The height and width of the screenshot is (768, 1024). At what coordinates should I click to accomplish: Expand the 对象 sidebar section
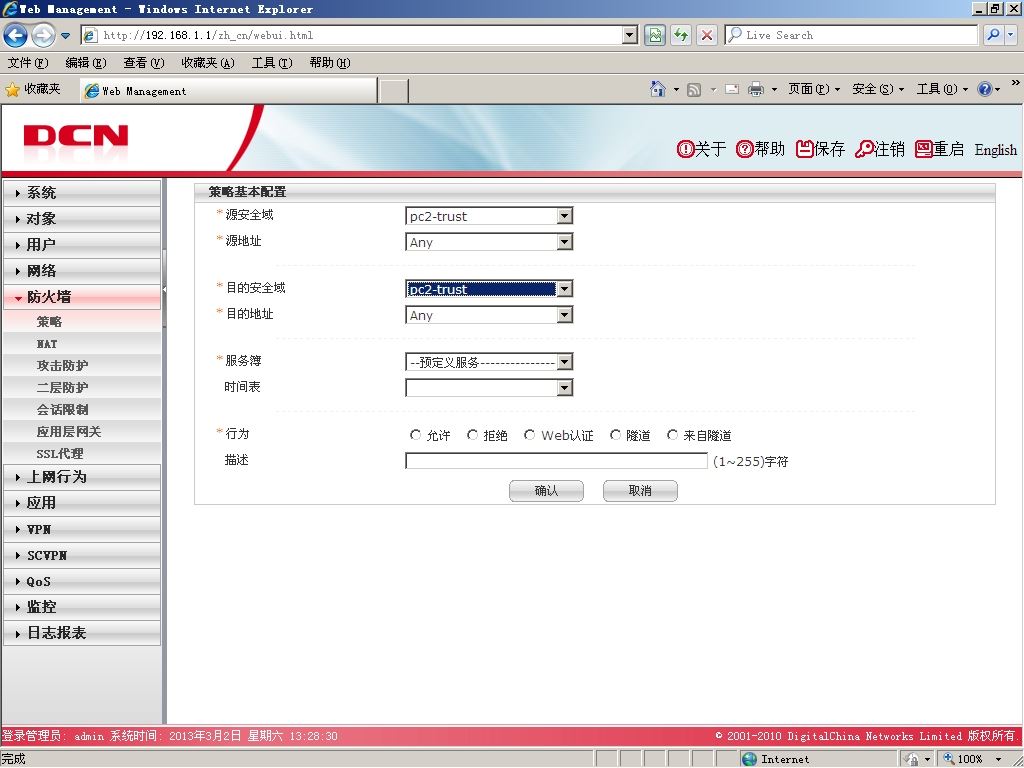pyautogui.click(x=82, y=219)
